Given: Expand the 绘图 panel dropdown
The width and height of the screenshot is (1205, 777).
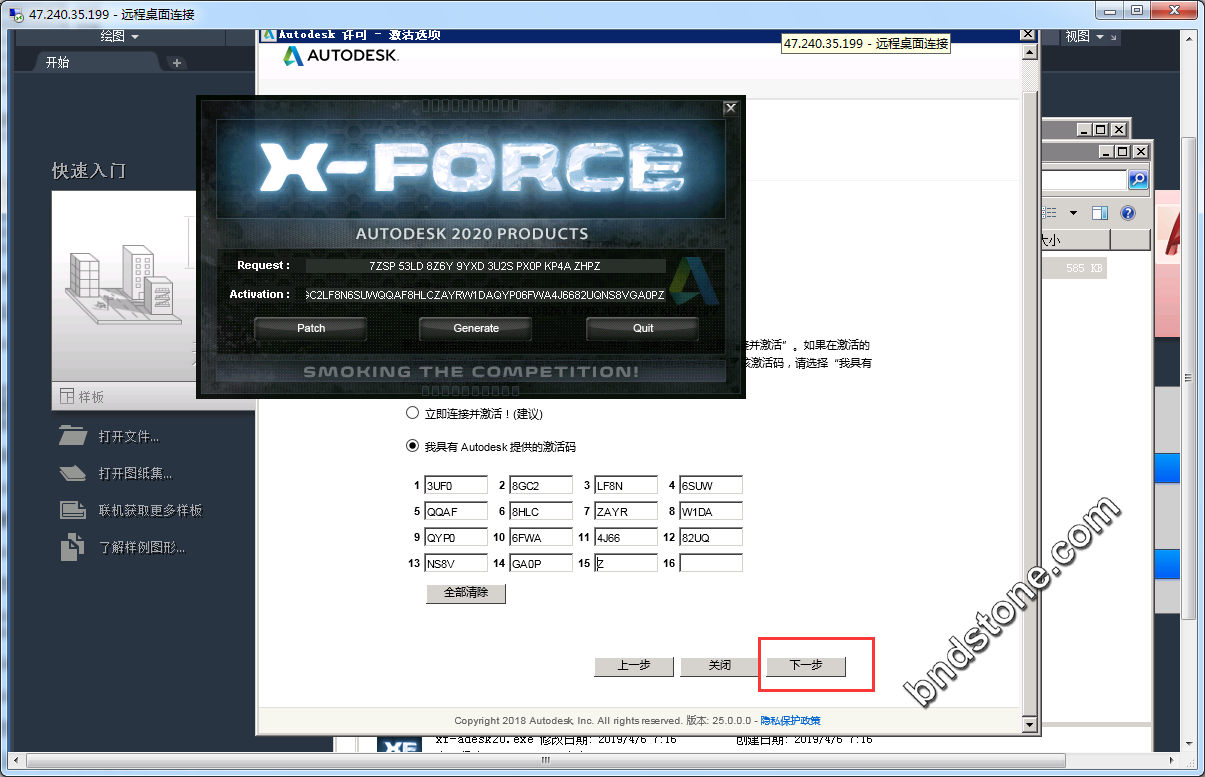Looking at the screenshot, I should 120,37.
